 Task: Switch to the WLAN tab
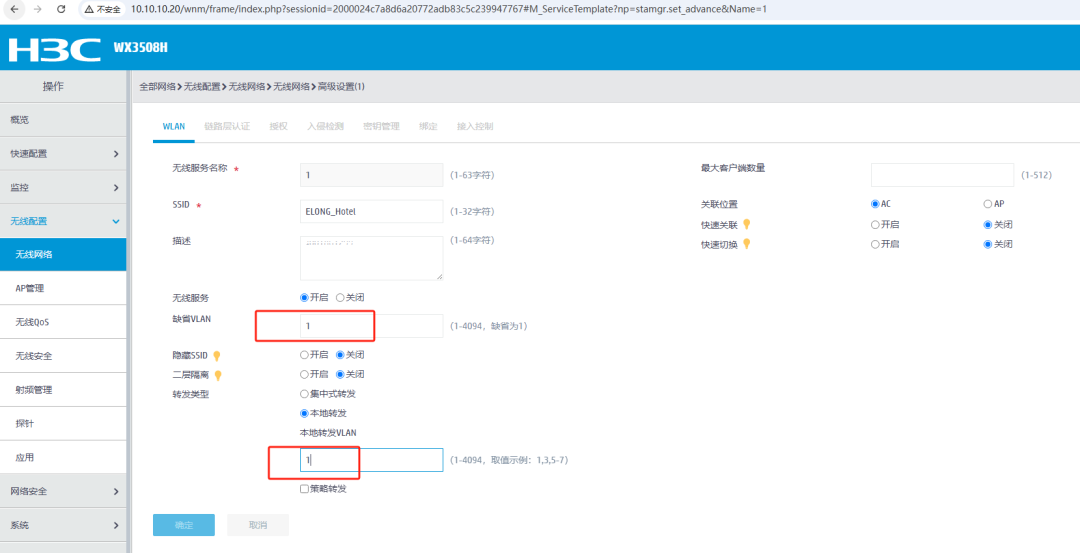pyautogui.click(x=174, y=127)
